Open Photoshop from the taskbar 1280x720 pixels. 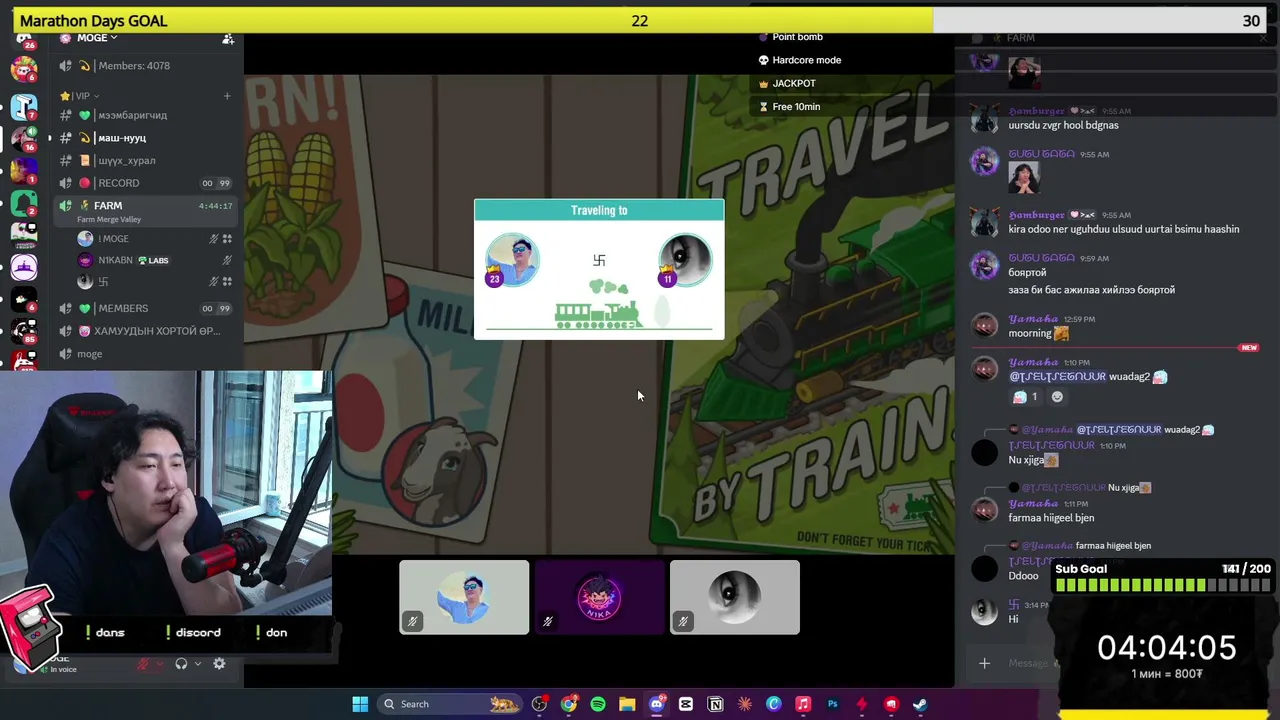coord(832,704)
